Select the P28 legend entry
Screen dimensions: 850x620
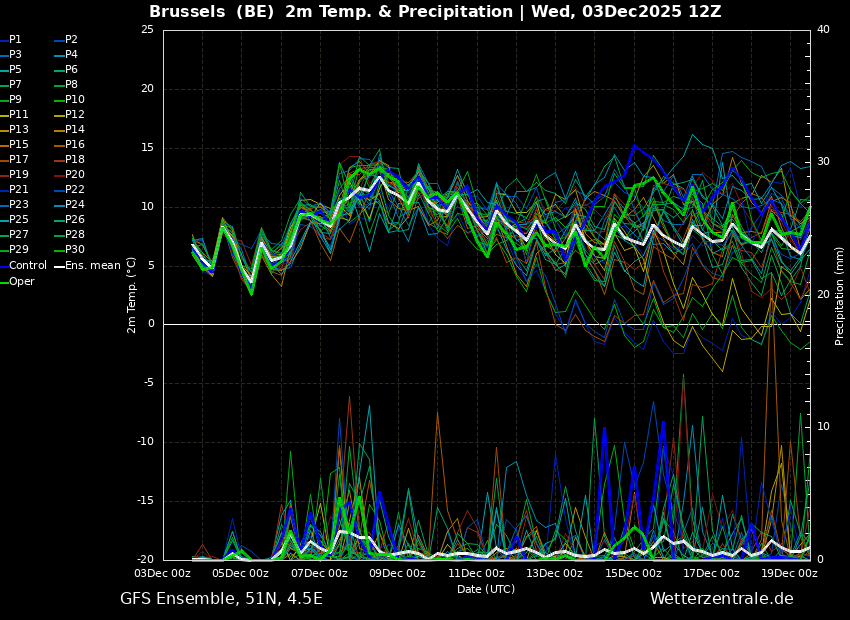[x=70, y=235]
